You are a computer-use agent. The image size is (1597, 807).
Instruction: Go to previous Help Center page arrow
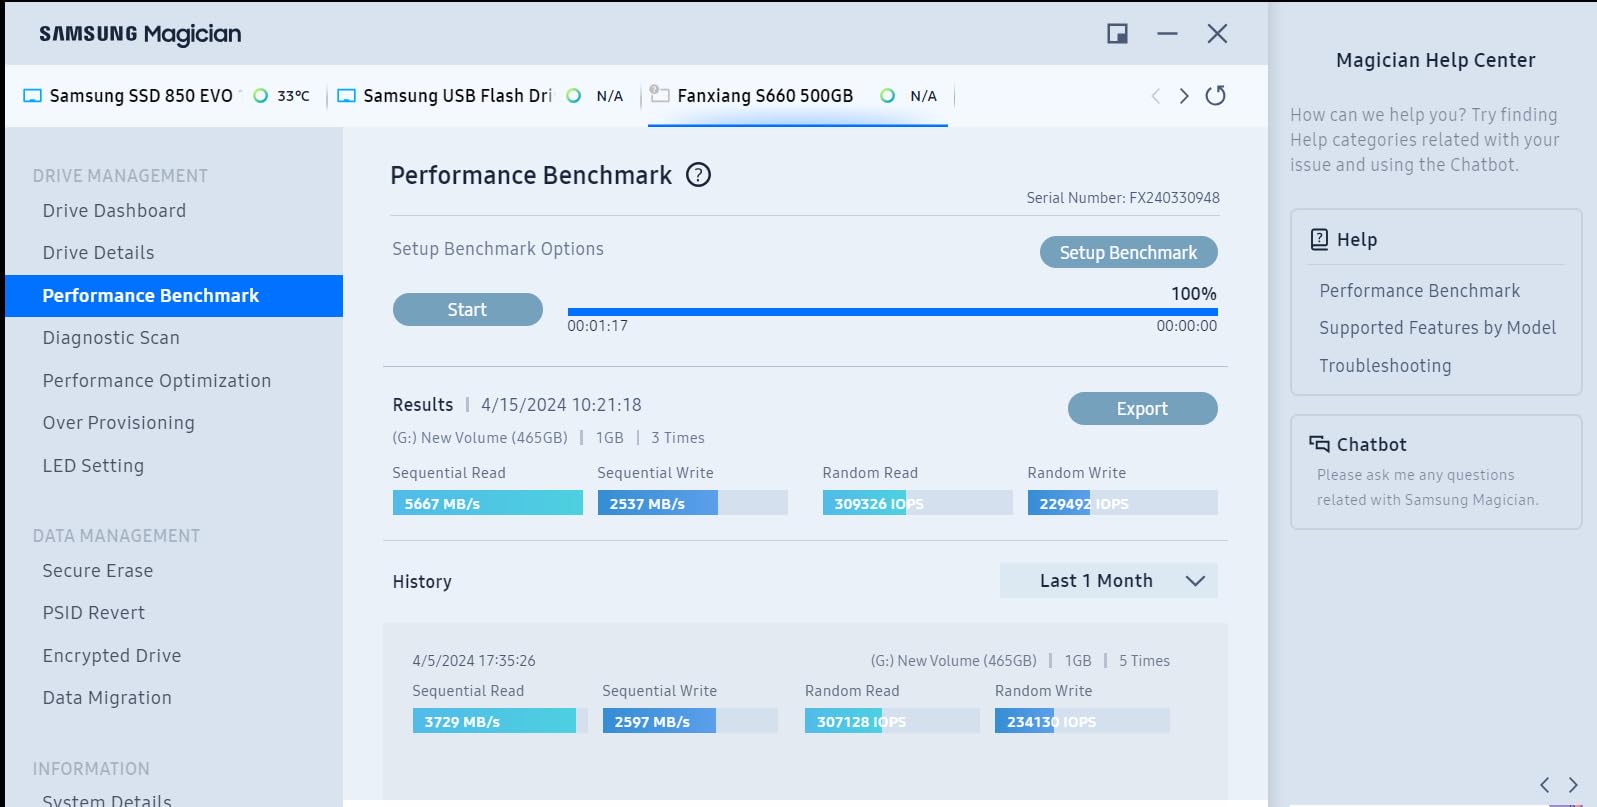tap(1544, 785)
